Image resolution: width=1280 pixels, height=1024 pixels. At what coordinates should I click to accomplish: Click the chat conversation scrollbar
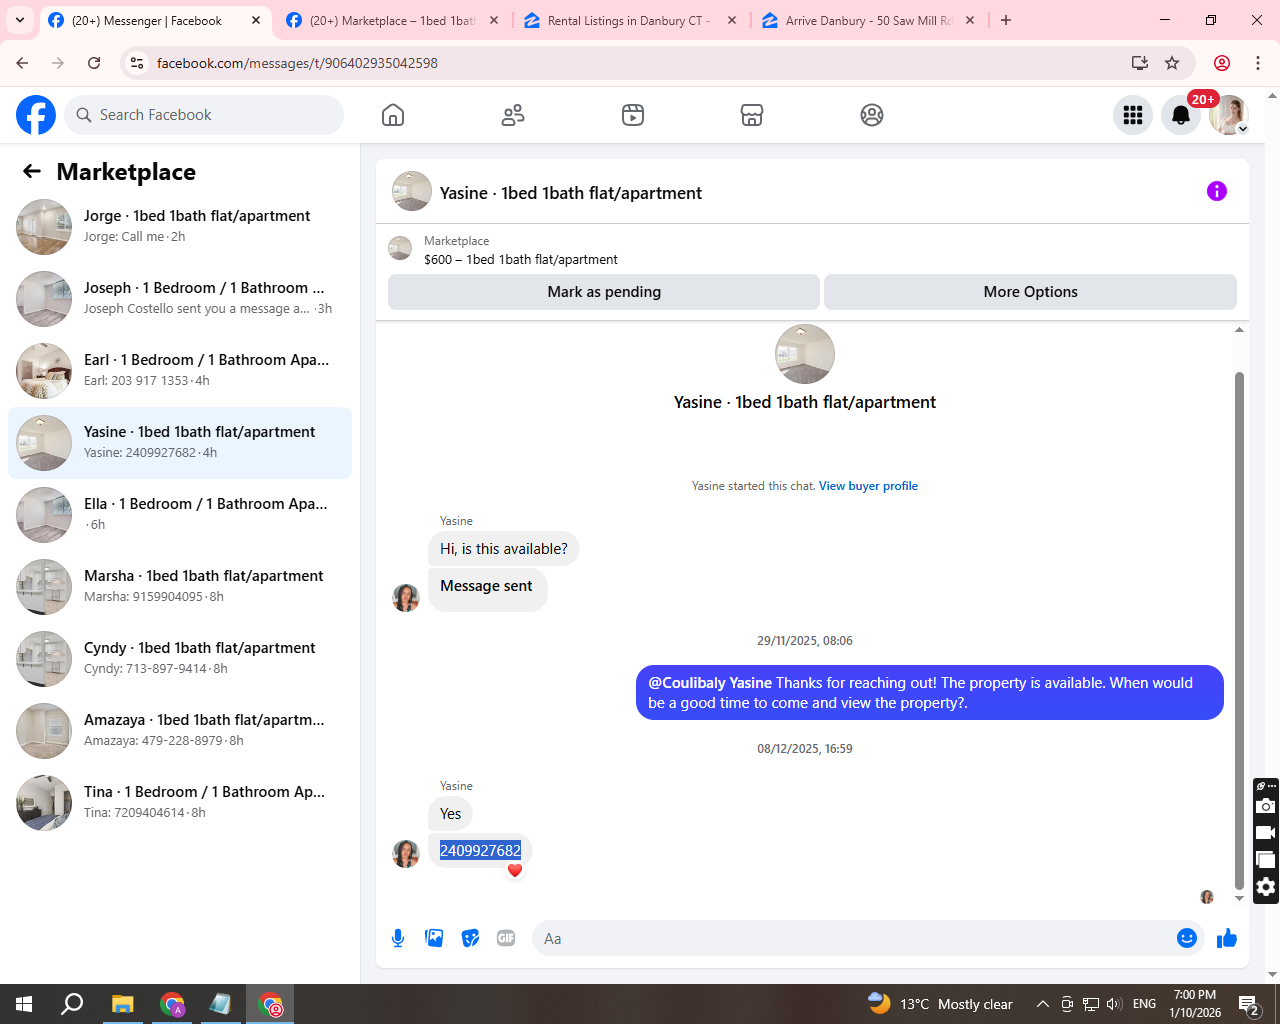click(x=1239, y=630)
